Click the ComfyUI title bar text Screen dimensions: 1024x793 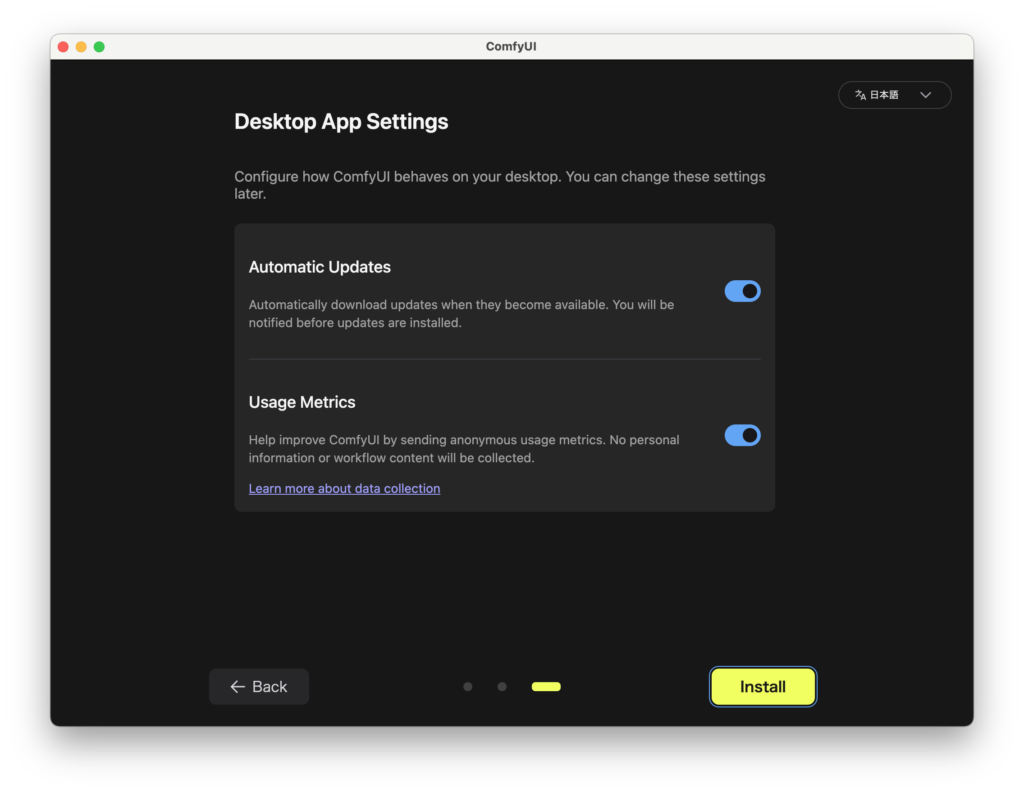point(511,47)
